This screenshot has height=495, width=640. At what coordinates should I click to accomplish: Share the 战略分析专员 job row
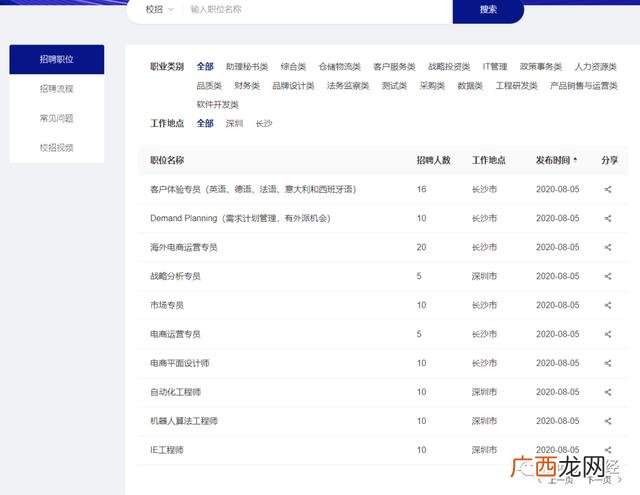click(608, 276)
